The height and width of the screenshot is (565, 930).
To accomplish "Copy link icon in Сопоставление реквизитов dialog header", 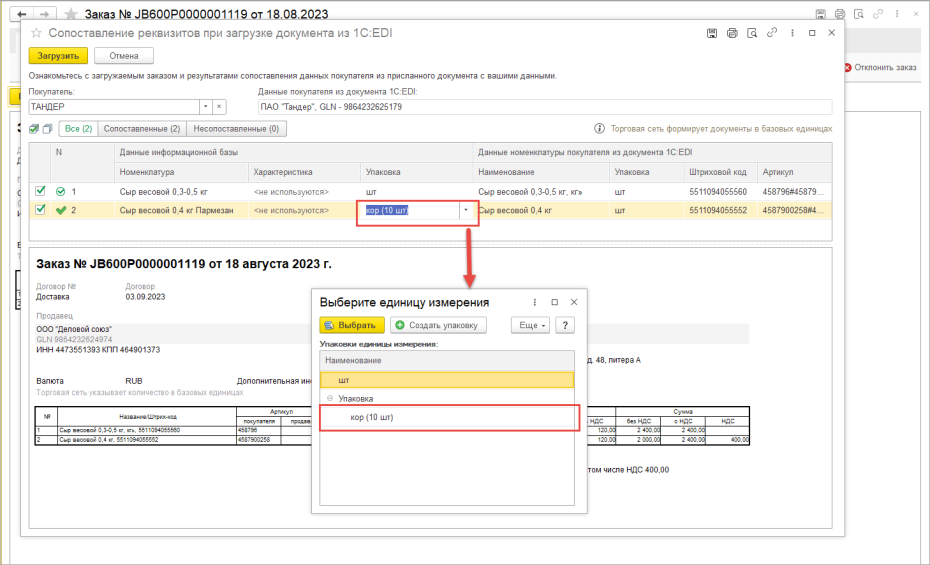I will point(772,33).
